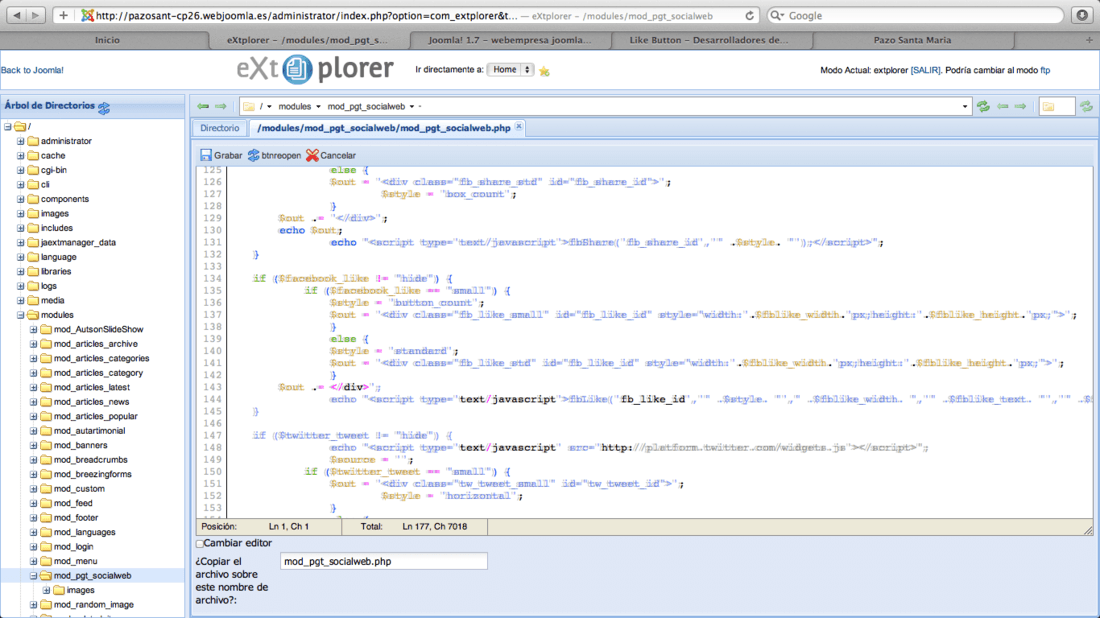Click the refresh icon at far right edge
The image size is (1100, 618).
[1086, 107]
